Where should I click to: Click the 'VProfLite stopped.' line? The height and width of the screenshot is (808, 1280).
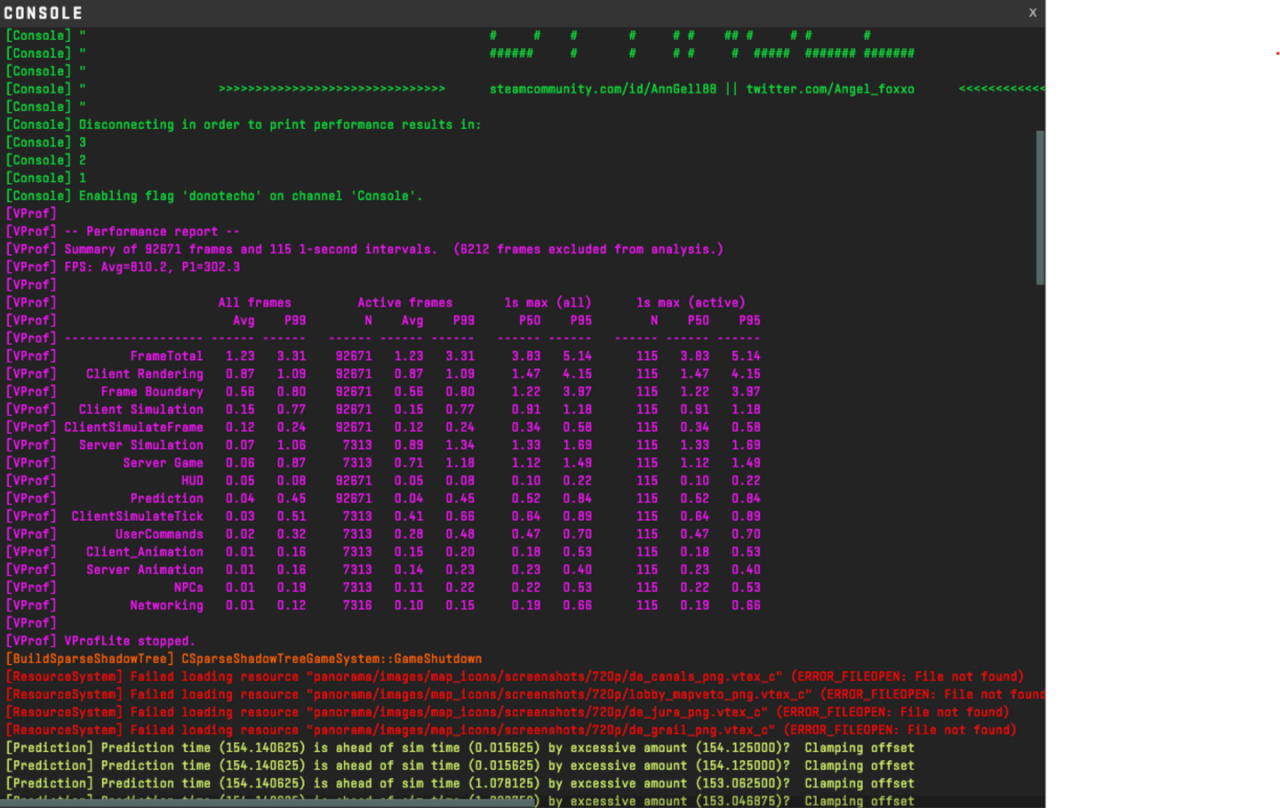[x=101, y=641]
